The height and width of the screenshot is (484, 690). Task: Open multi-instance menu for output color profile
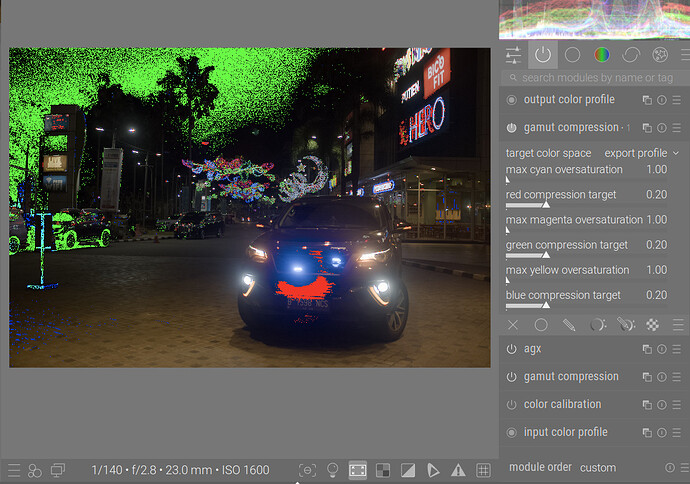click(x=647, y=100)
